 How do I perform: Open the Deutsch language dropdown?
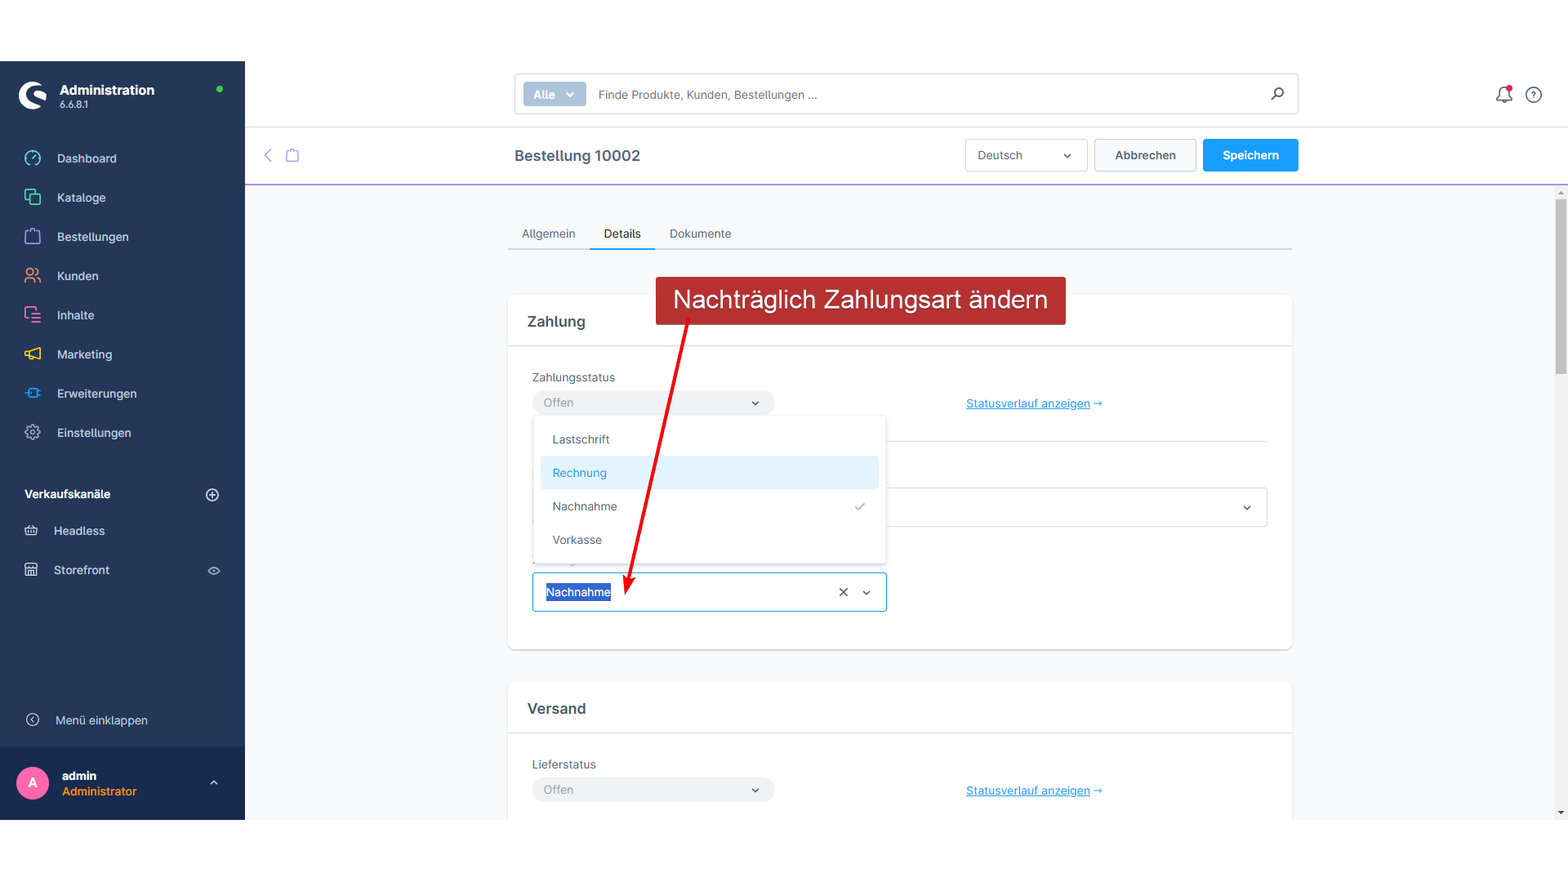[1026, 155]
